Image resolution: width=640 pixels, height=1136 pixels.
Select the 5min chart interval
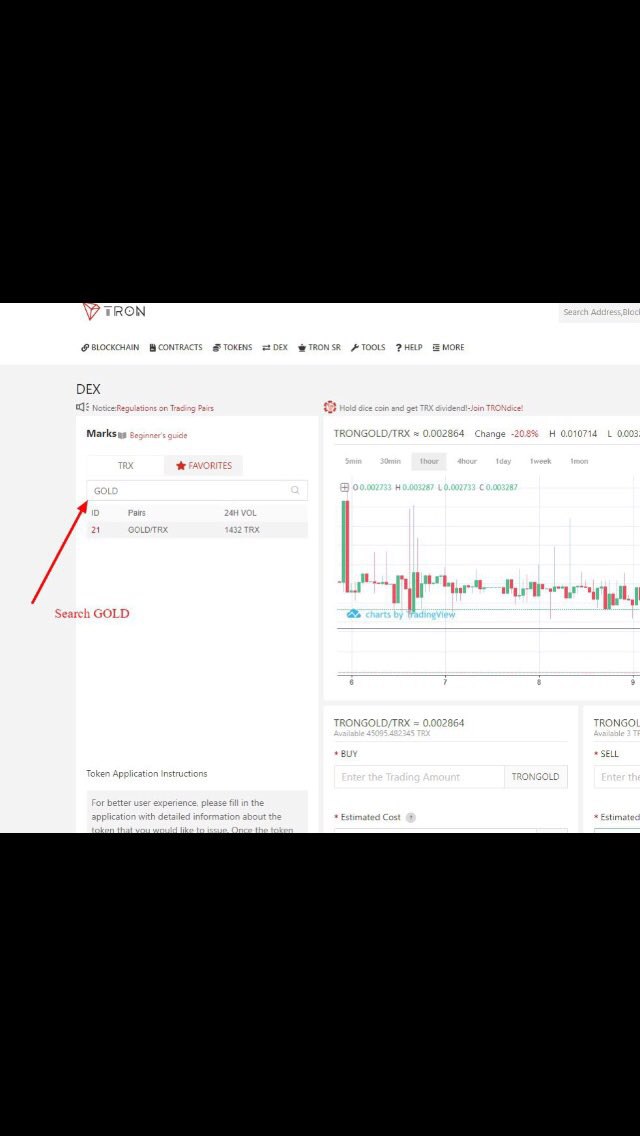tap(353, 462)
